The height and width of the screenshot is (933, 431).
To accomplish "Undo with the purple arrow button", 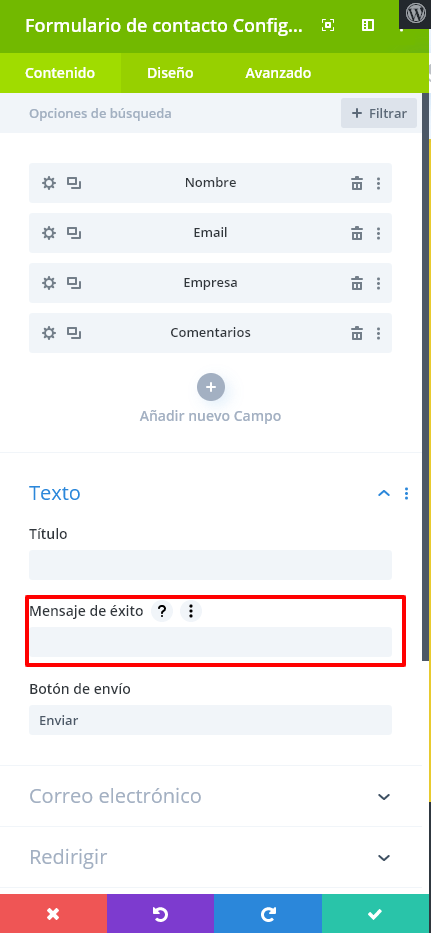I will [161, 913].
